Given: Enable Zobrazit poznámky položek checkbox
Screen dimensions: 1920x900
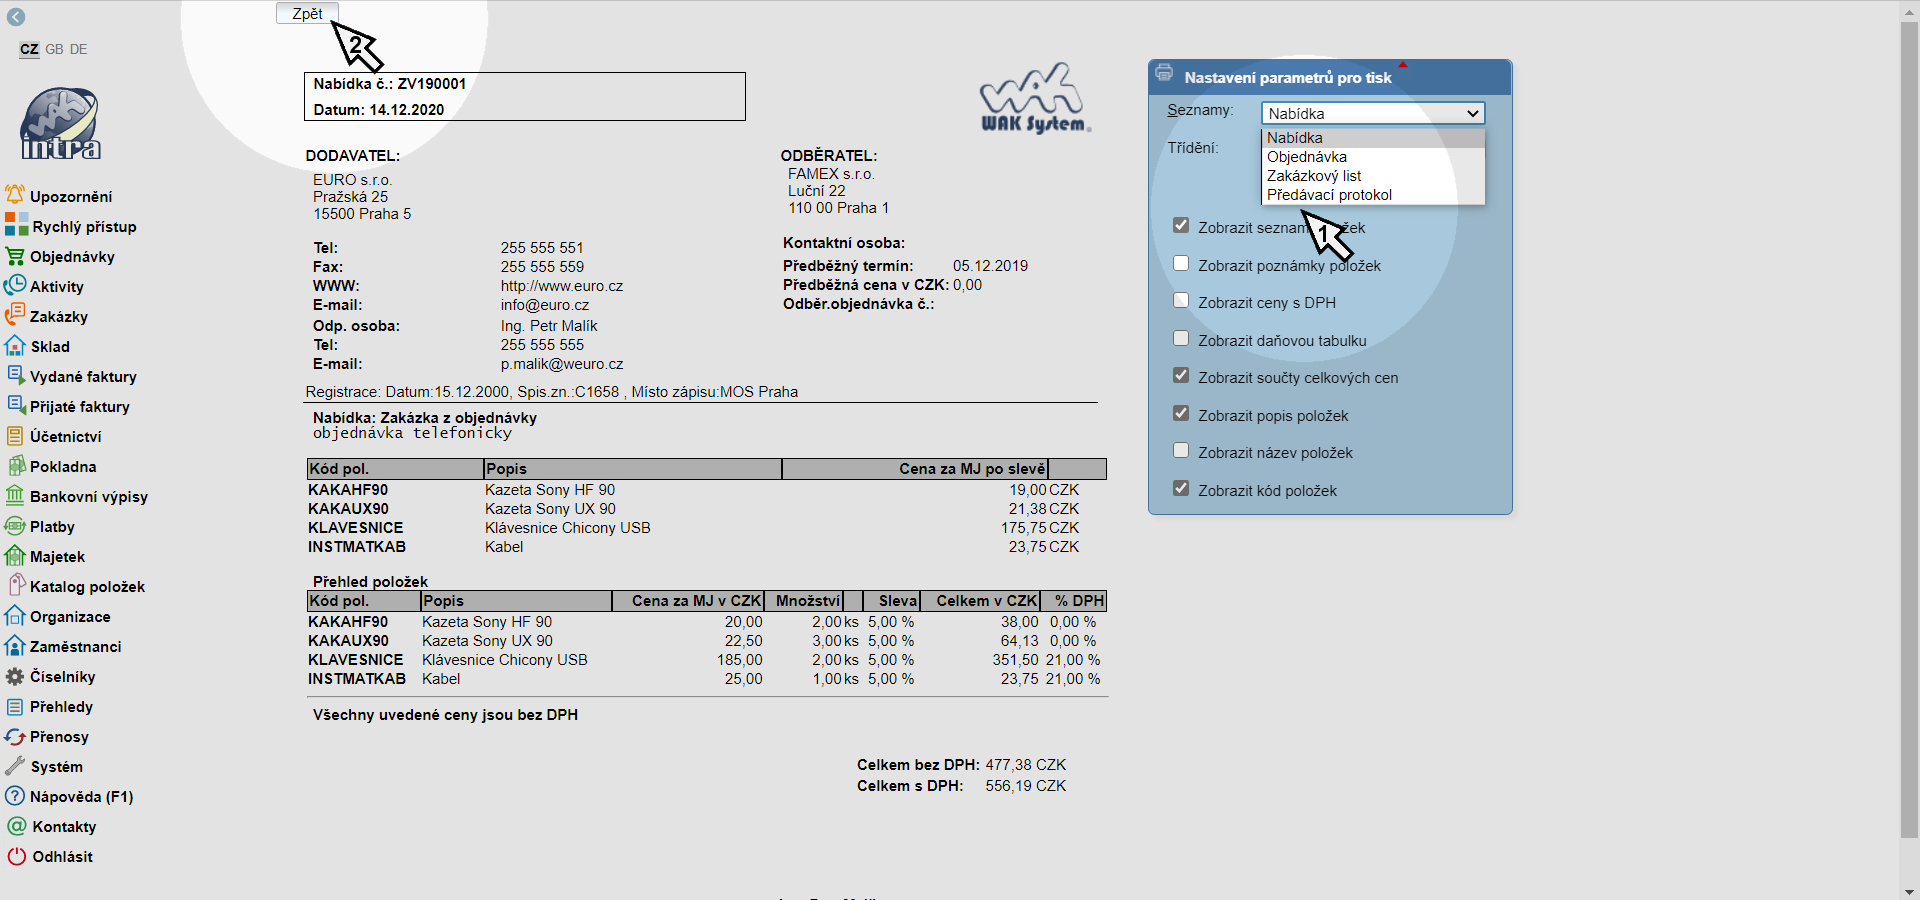Looking at the screenshot, I should [1181, 264].
